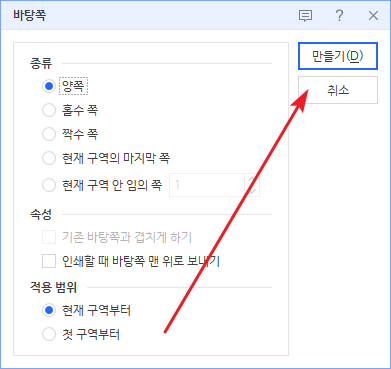Open the dialog description balloon icon
391x369 pixels.
(305, 16)
